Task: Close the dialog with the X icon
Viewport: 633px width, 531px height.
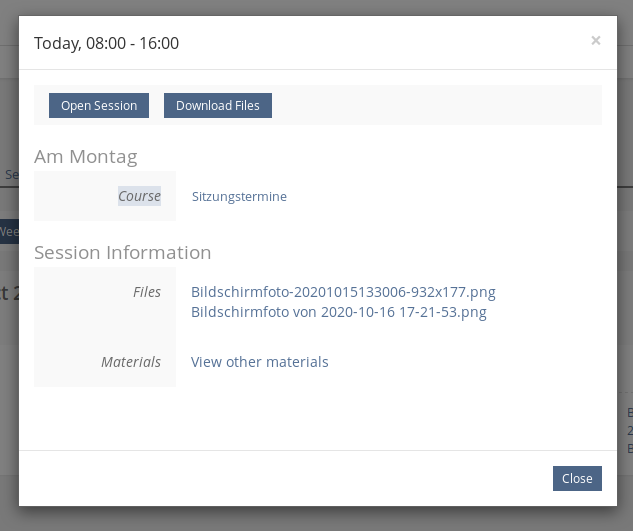Action: point(596,41)
